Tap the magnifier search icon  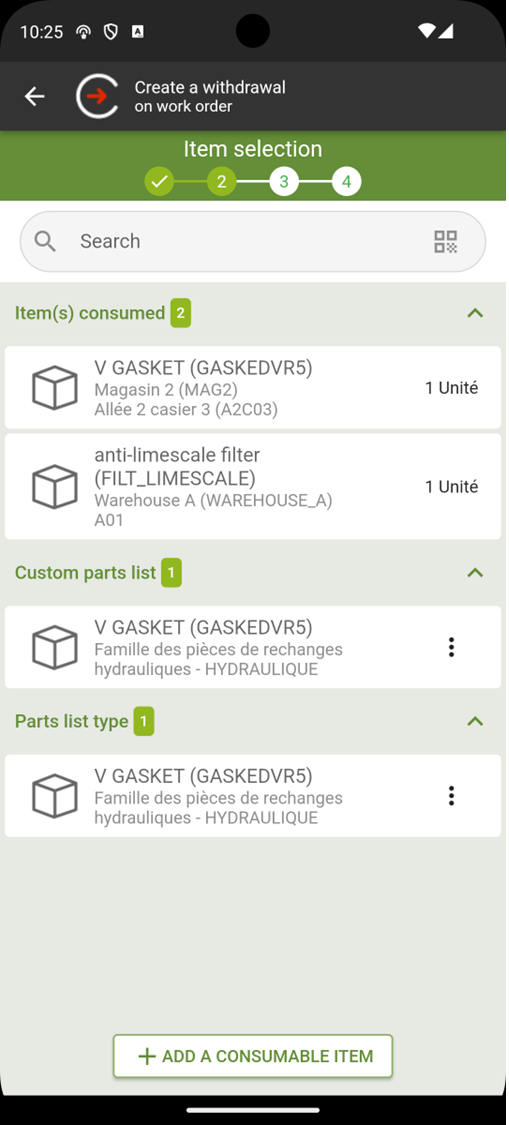pos(45,242)
